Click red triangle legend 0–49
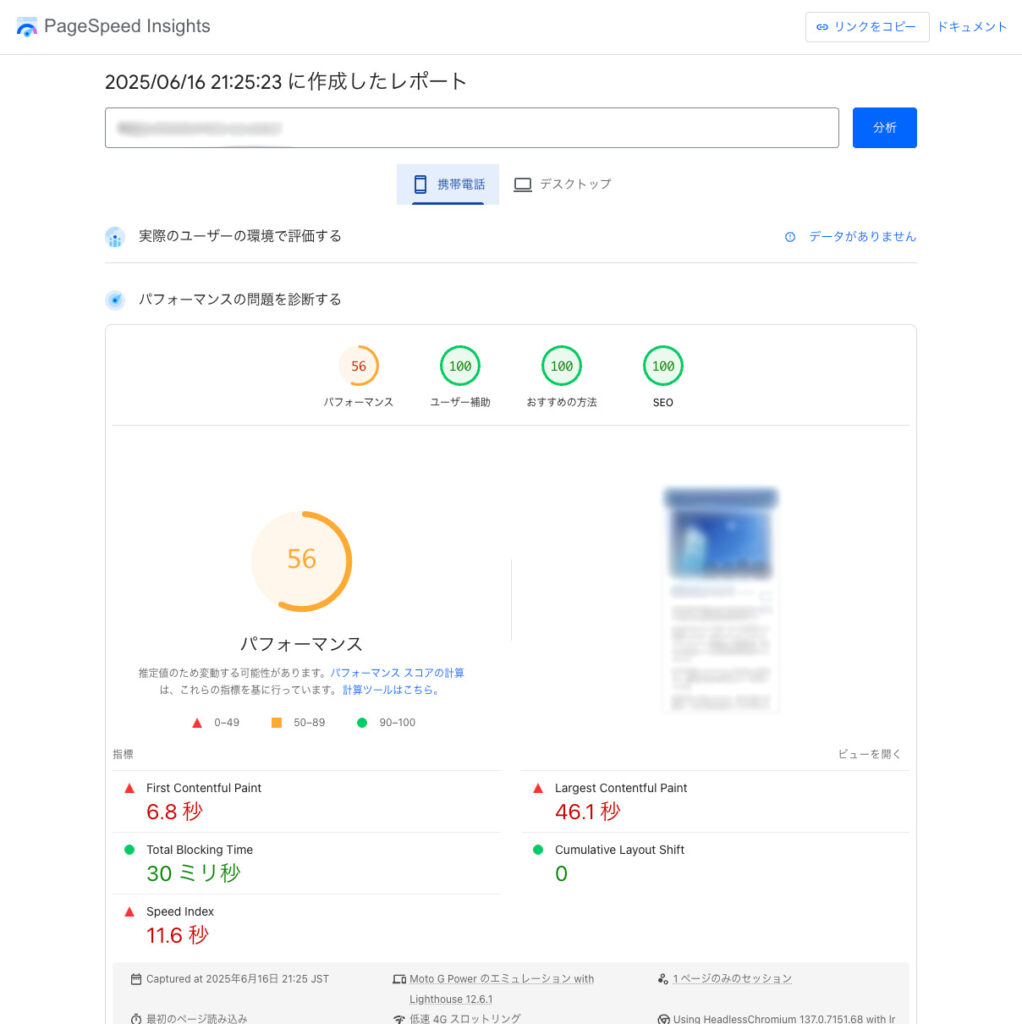 click(197, 723)
